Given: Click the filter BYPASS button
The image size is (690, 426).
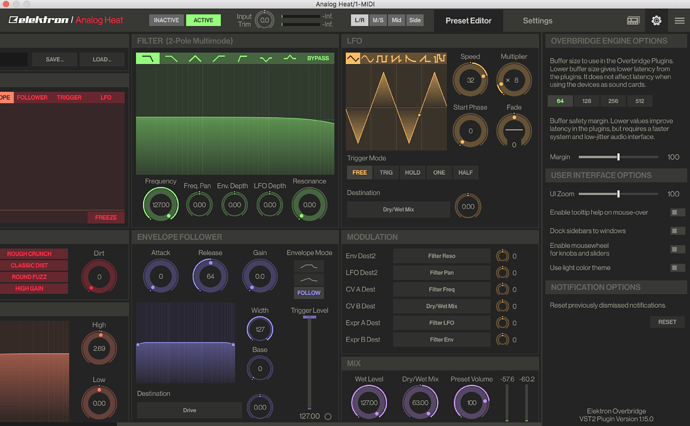Looking at the screenshot, I should 318,58.
